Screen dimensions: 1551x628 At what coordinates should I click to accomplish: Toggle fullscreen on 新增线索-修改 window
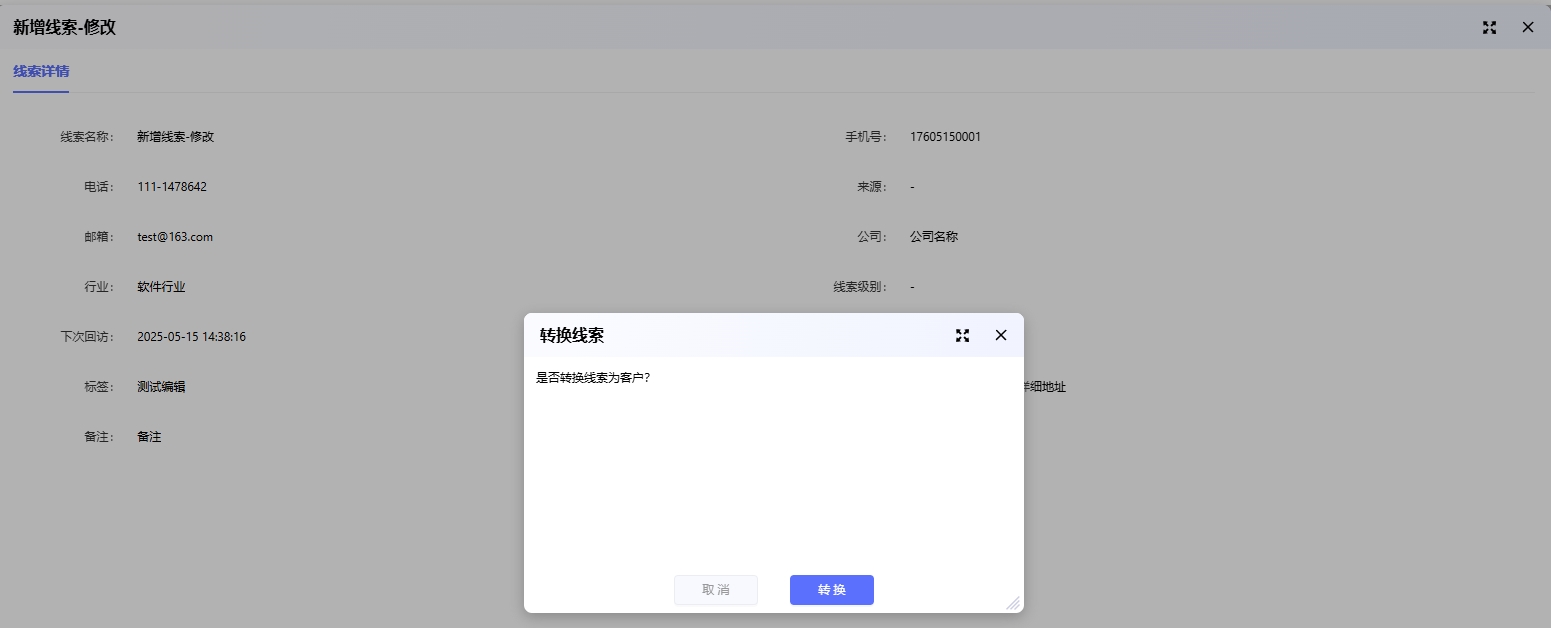pos(1489,28)
